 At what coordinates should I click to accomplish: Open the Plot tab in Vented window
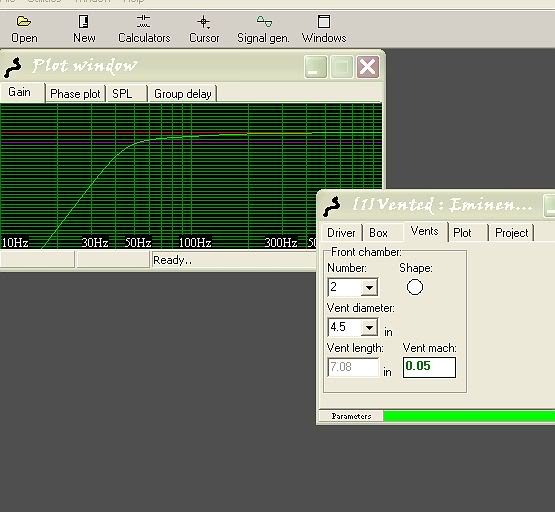tap(468, 233)
